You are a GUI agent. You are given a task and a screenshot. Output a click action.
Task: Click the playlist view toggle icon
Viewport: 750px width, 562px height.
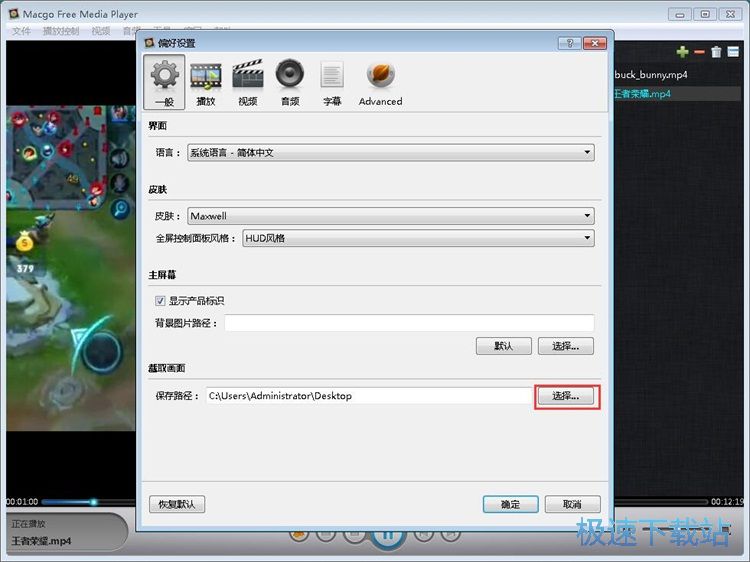pyautogui.click(x=733, y=52)
